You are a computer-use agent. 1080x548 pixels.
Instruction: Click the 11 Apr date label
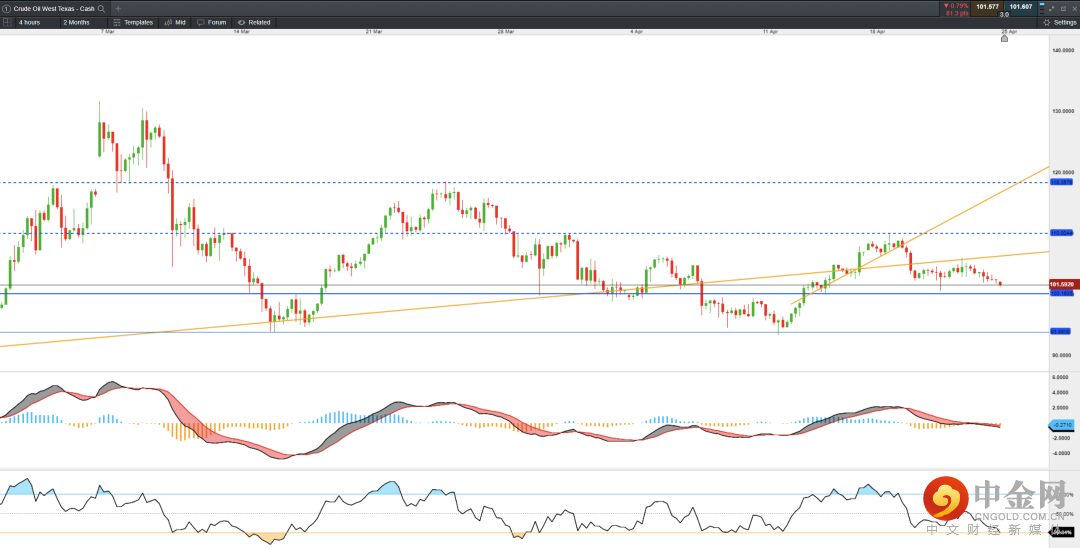(x=770, y=32)
